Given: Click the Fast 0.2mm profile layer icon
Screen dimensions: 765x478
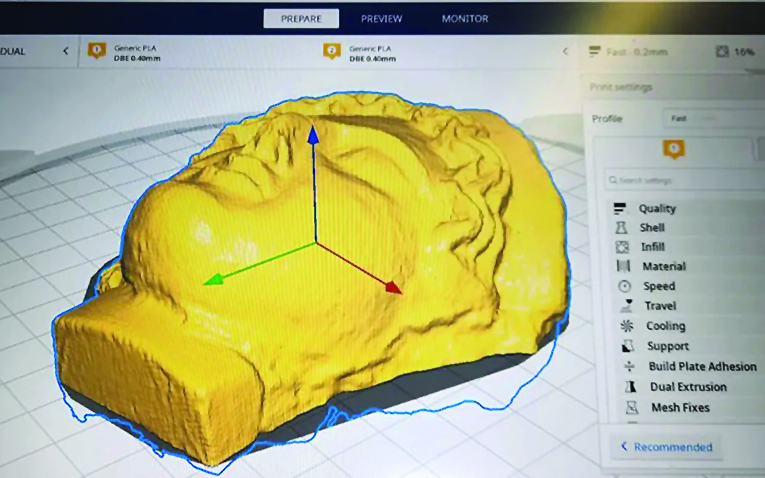Looking at the screenshot, I should coord(594,51).
